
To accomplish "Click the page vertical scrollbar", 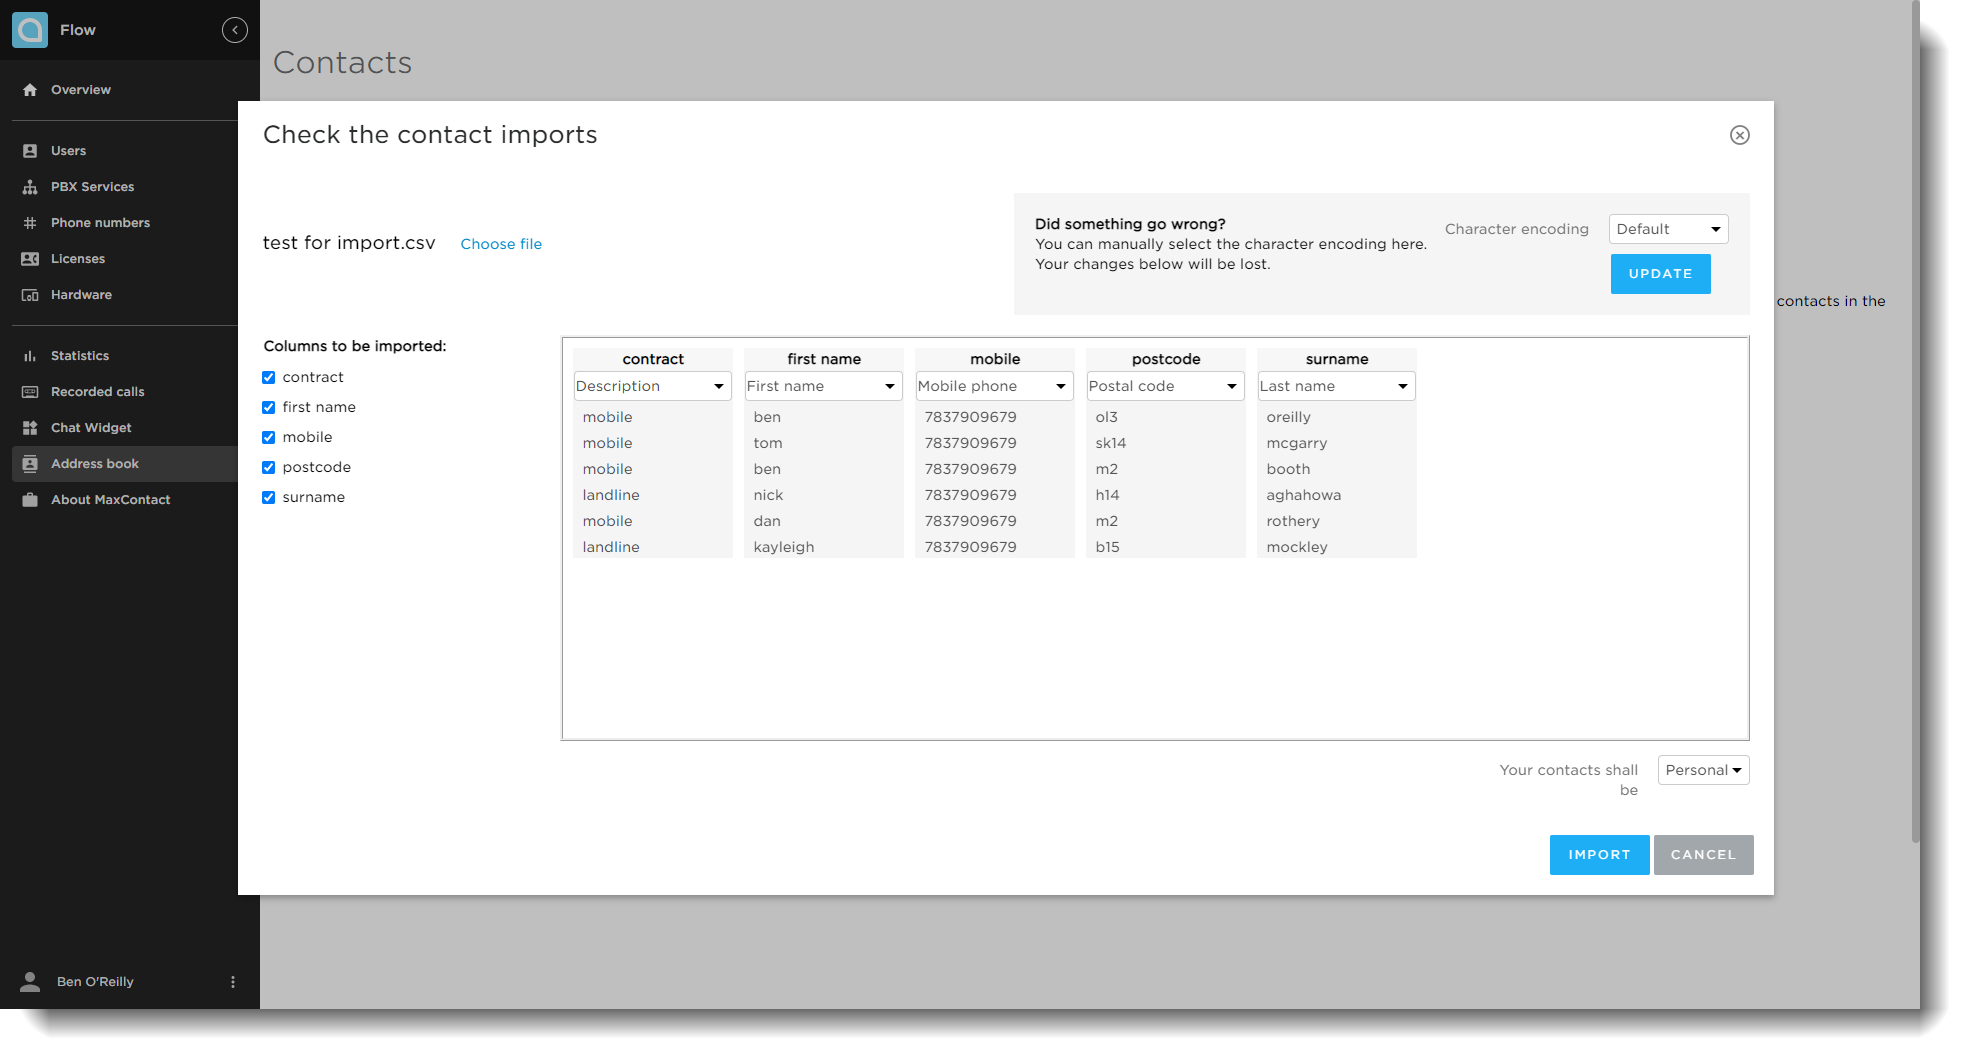I will [1915, 420].
